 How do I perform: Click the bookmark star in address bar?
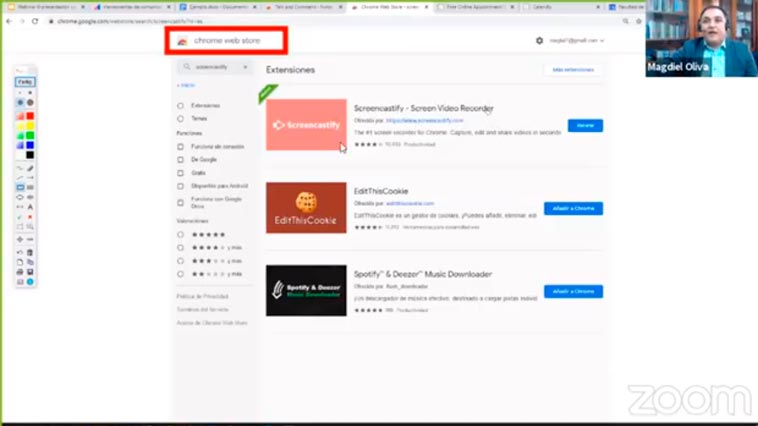(x=639, y=21)
